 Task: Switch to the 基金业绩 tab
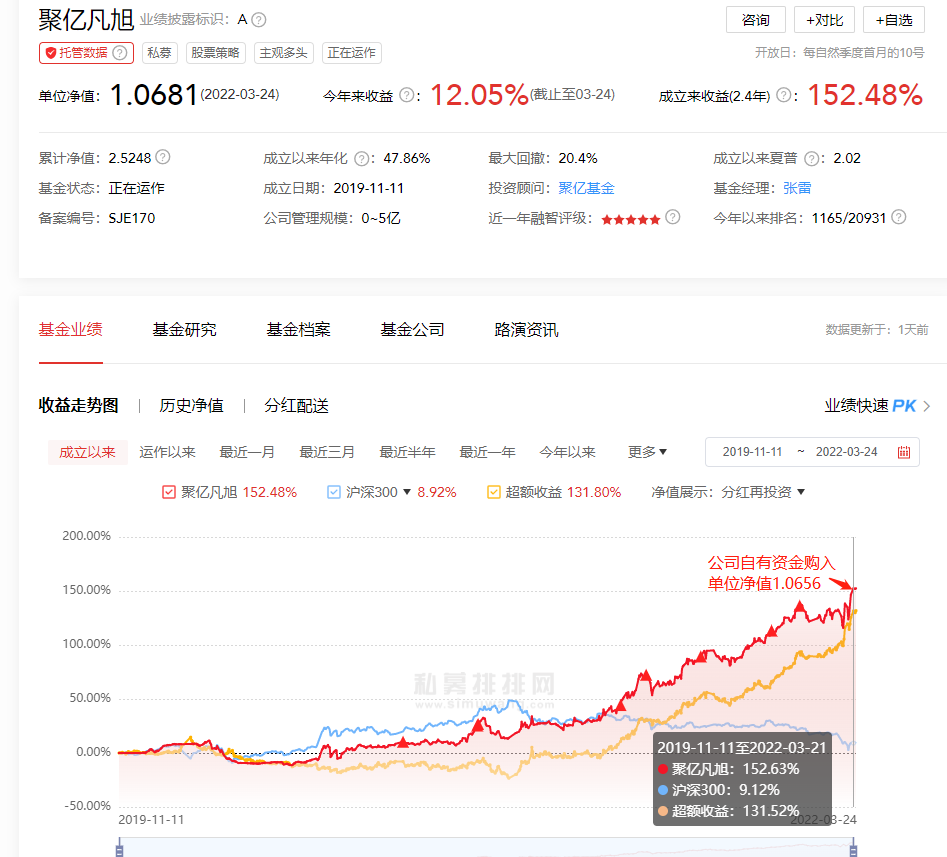(x=71, y=330)
